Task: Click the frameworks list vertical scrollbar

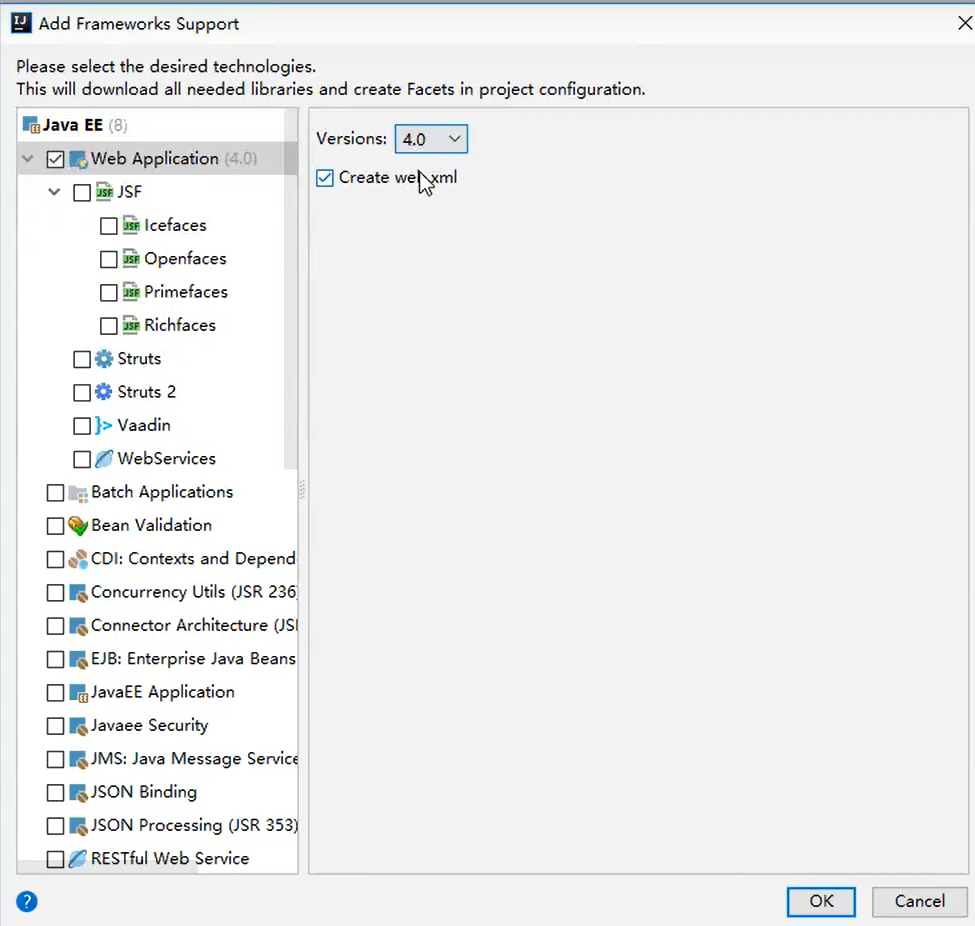Action: [291, 289]
